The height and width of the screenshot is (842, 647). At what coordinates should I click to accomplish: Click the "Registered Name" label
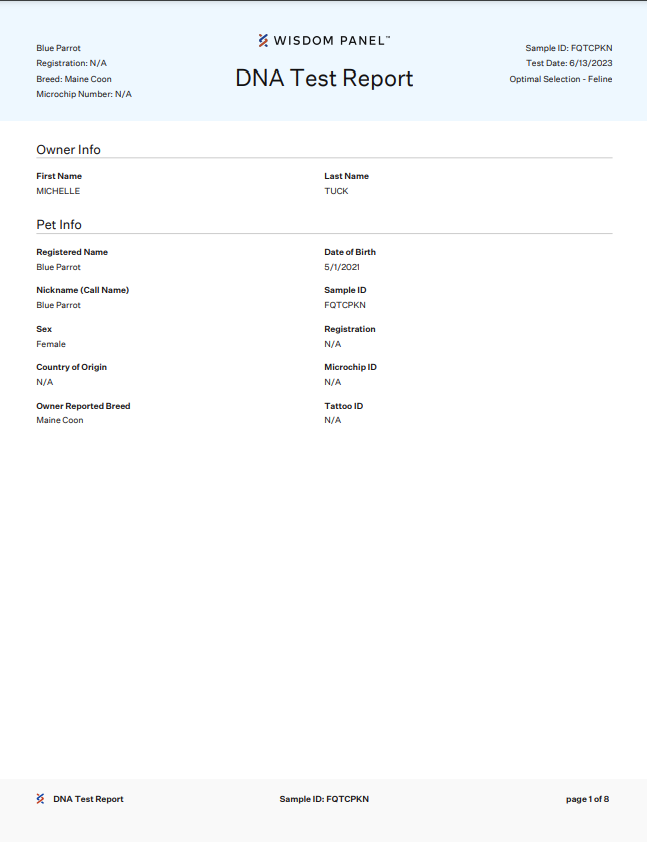[x=72, y=252]
